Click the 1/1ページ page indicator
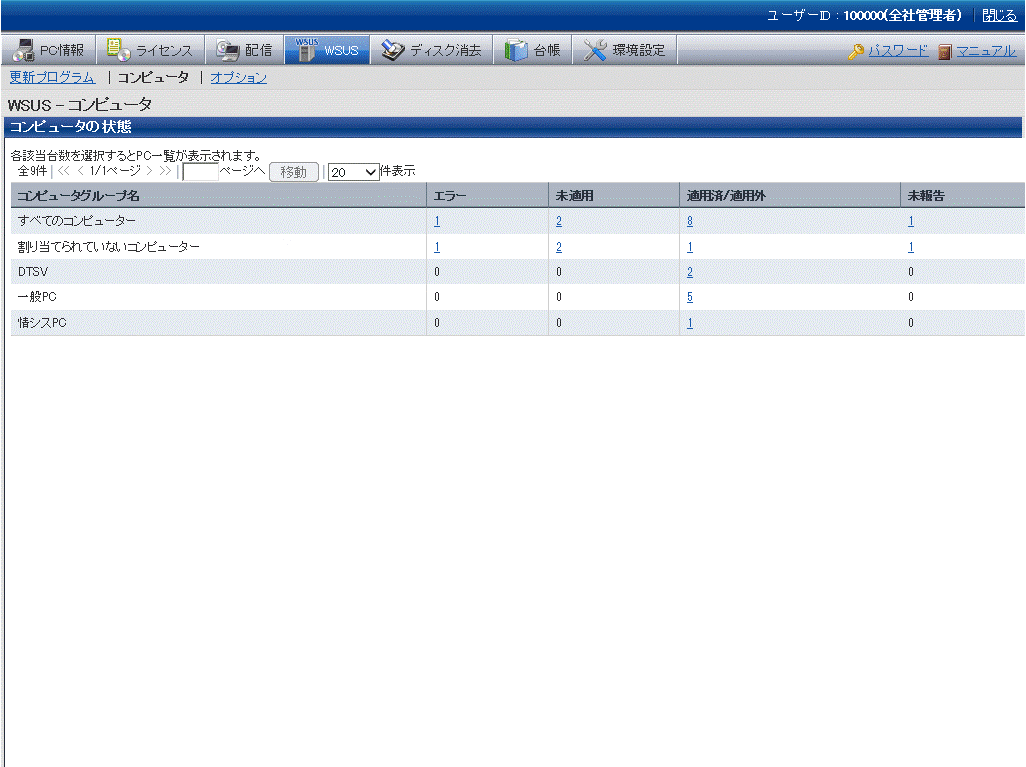 click(x=115, y=171)
